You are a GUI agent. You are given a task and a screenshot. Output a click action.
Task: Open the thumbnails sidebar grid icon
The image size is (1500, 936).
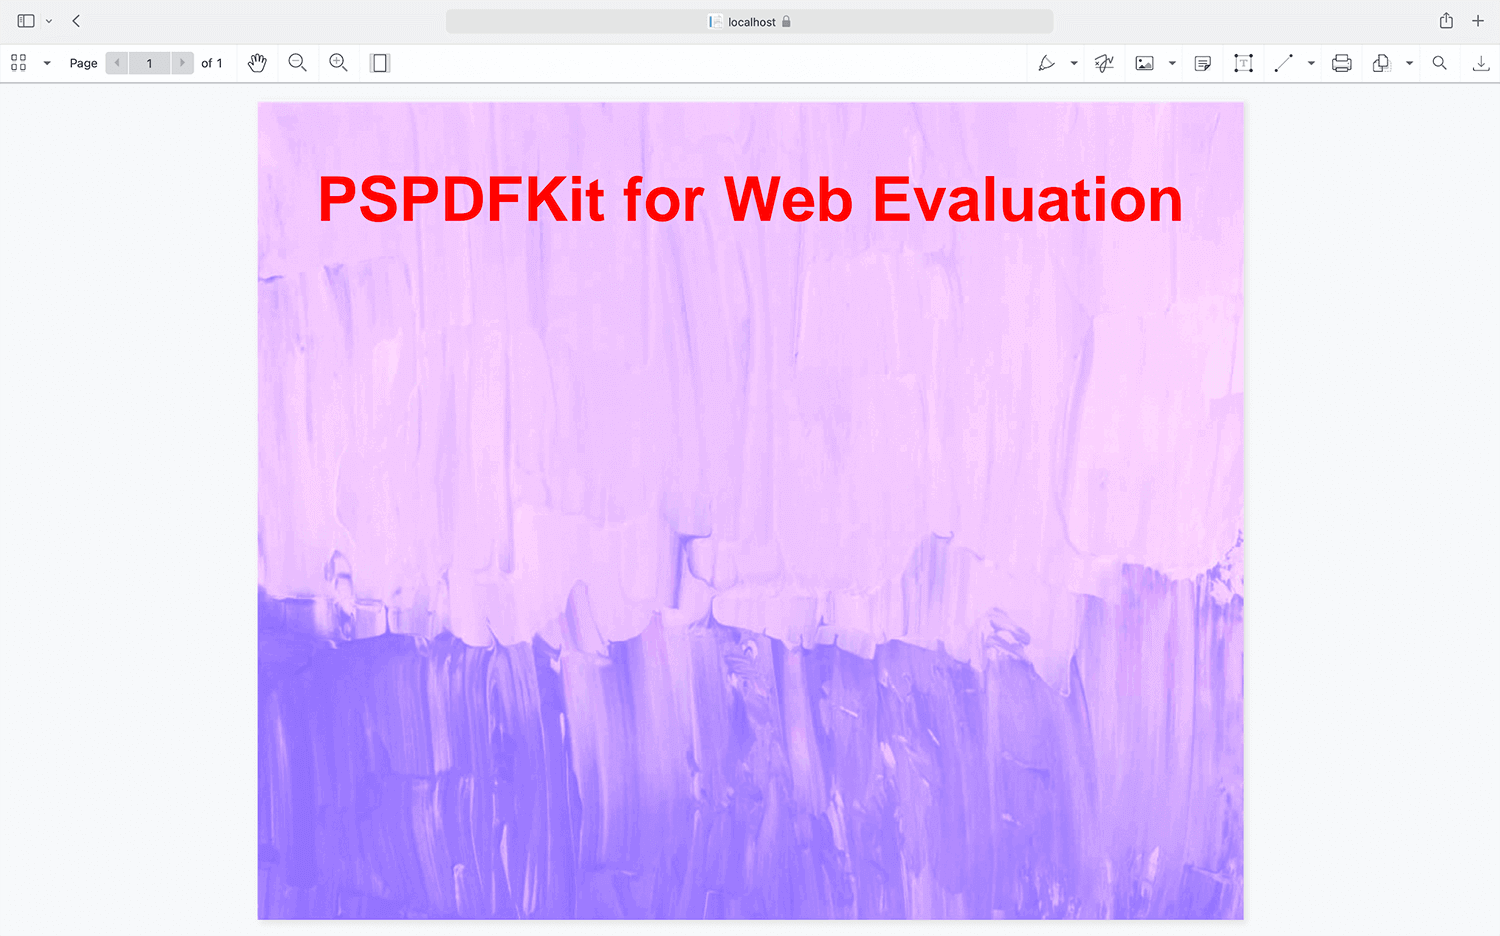pos(18,63)
